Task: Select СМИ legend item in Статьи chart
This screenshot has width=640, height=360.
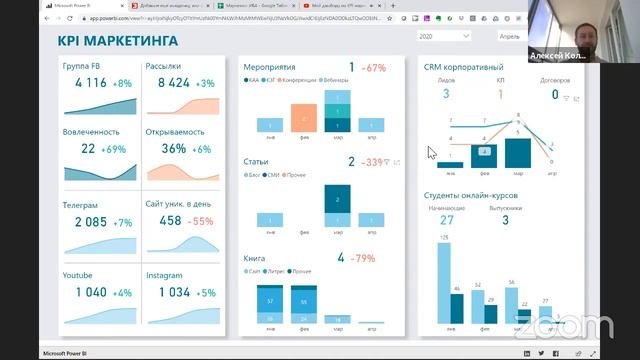Action: coord(271,175)
